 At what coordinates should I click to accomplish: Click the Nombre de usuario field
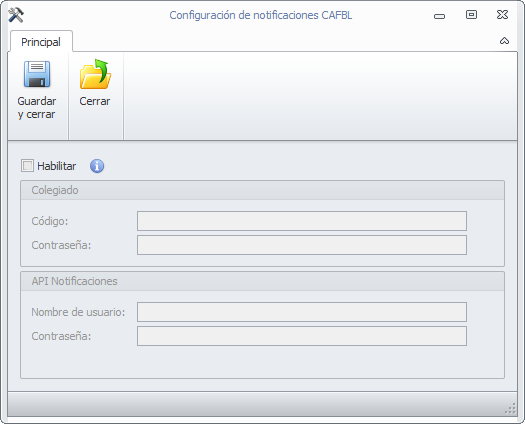(x=302, y=312)
